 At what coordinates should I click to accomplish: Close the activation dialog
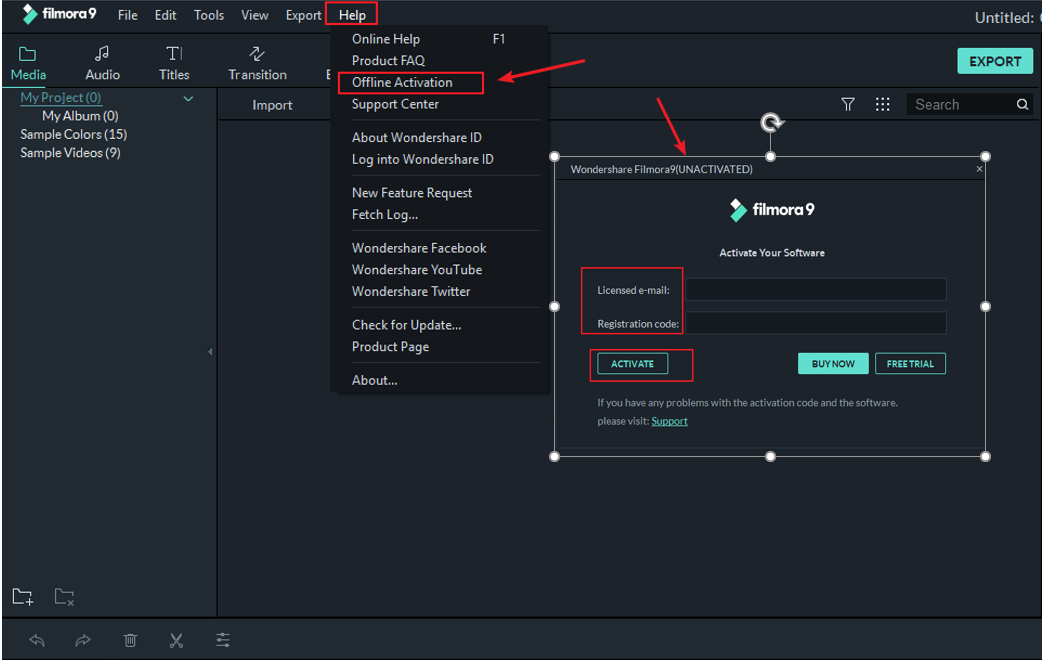coord(979,169)
